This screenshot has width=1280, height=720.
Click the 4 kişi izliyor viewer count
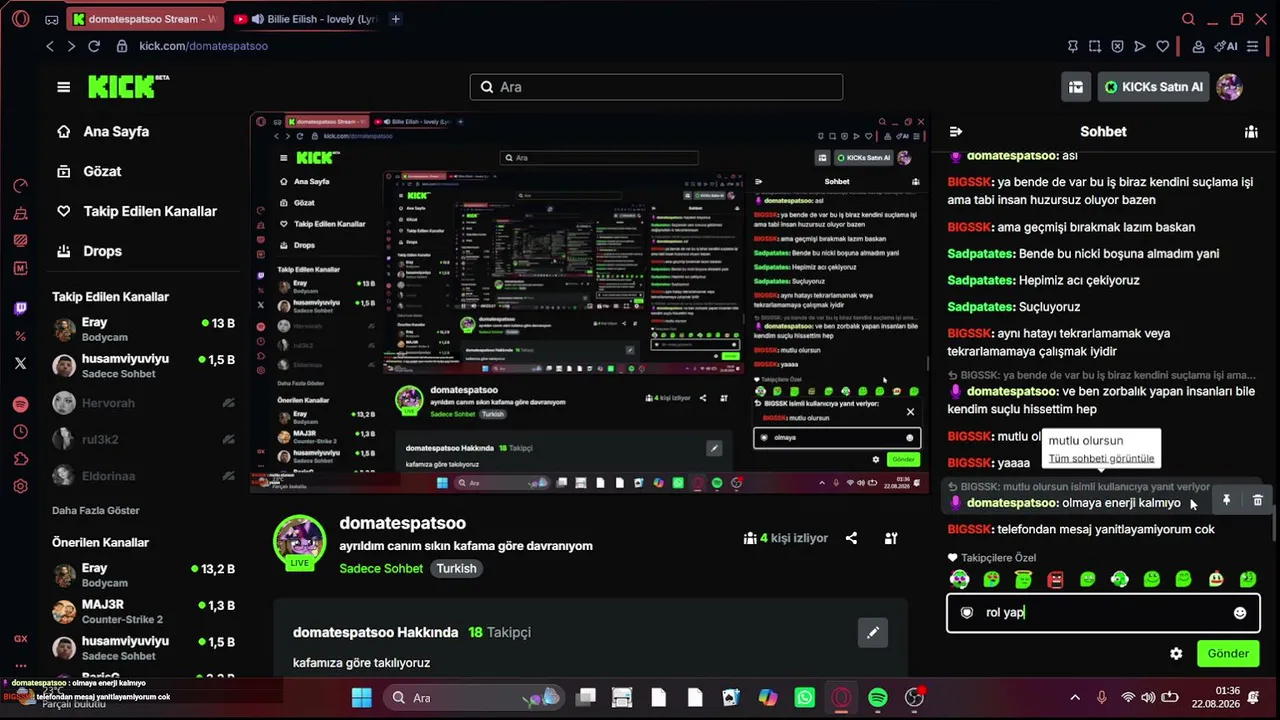[786, 538]
